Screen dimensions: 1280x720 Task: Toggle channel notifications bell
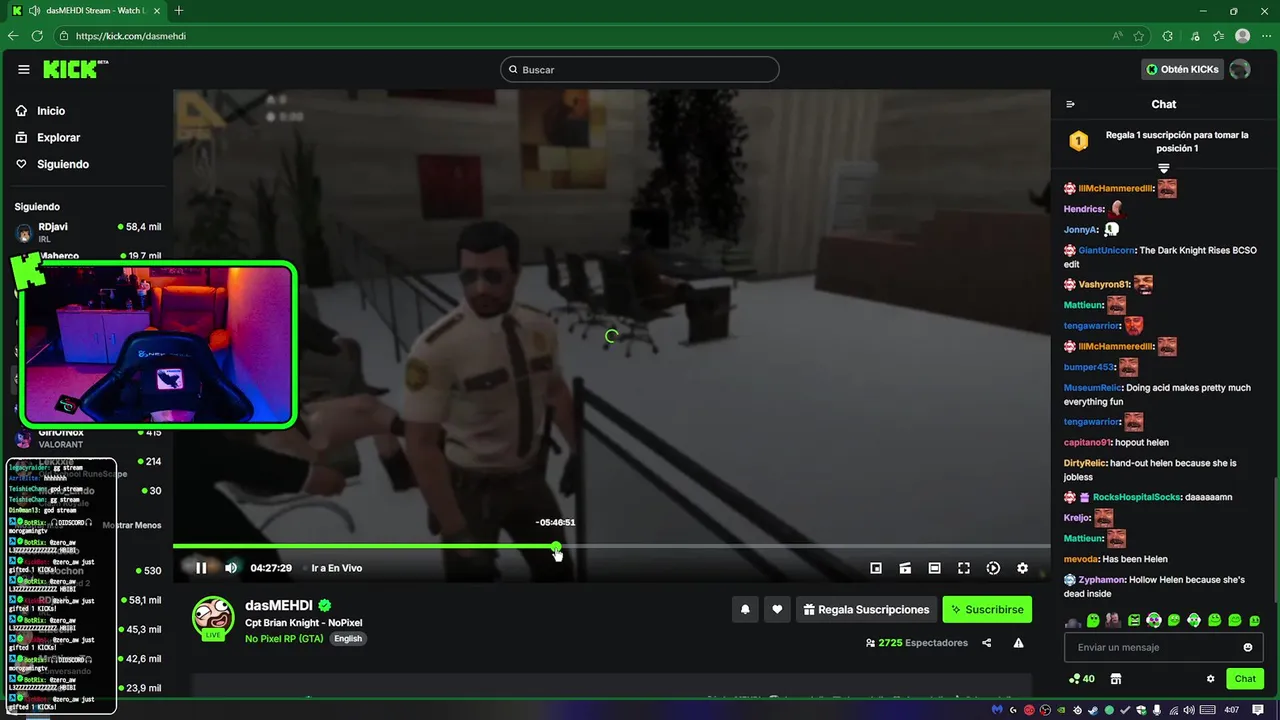tap(745, 609)
